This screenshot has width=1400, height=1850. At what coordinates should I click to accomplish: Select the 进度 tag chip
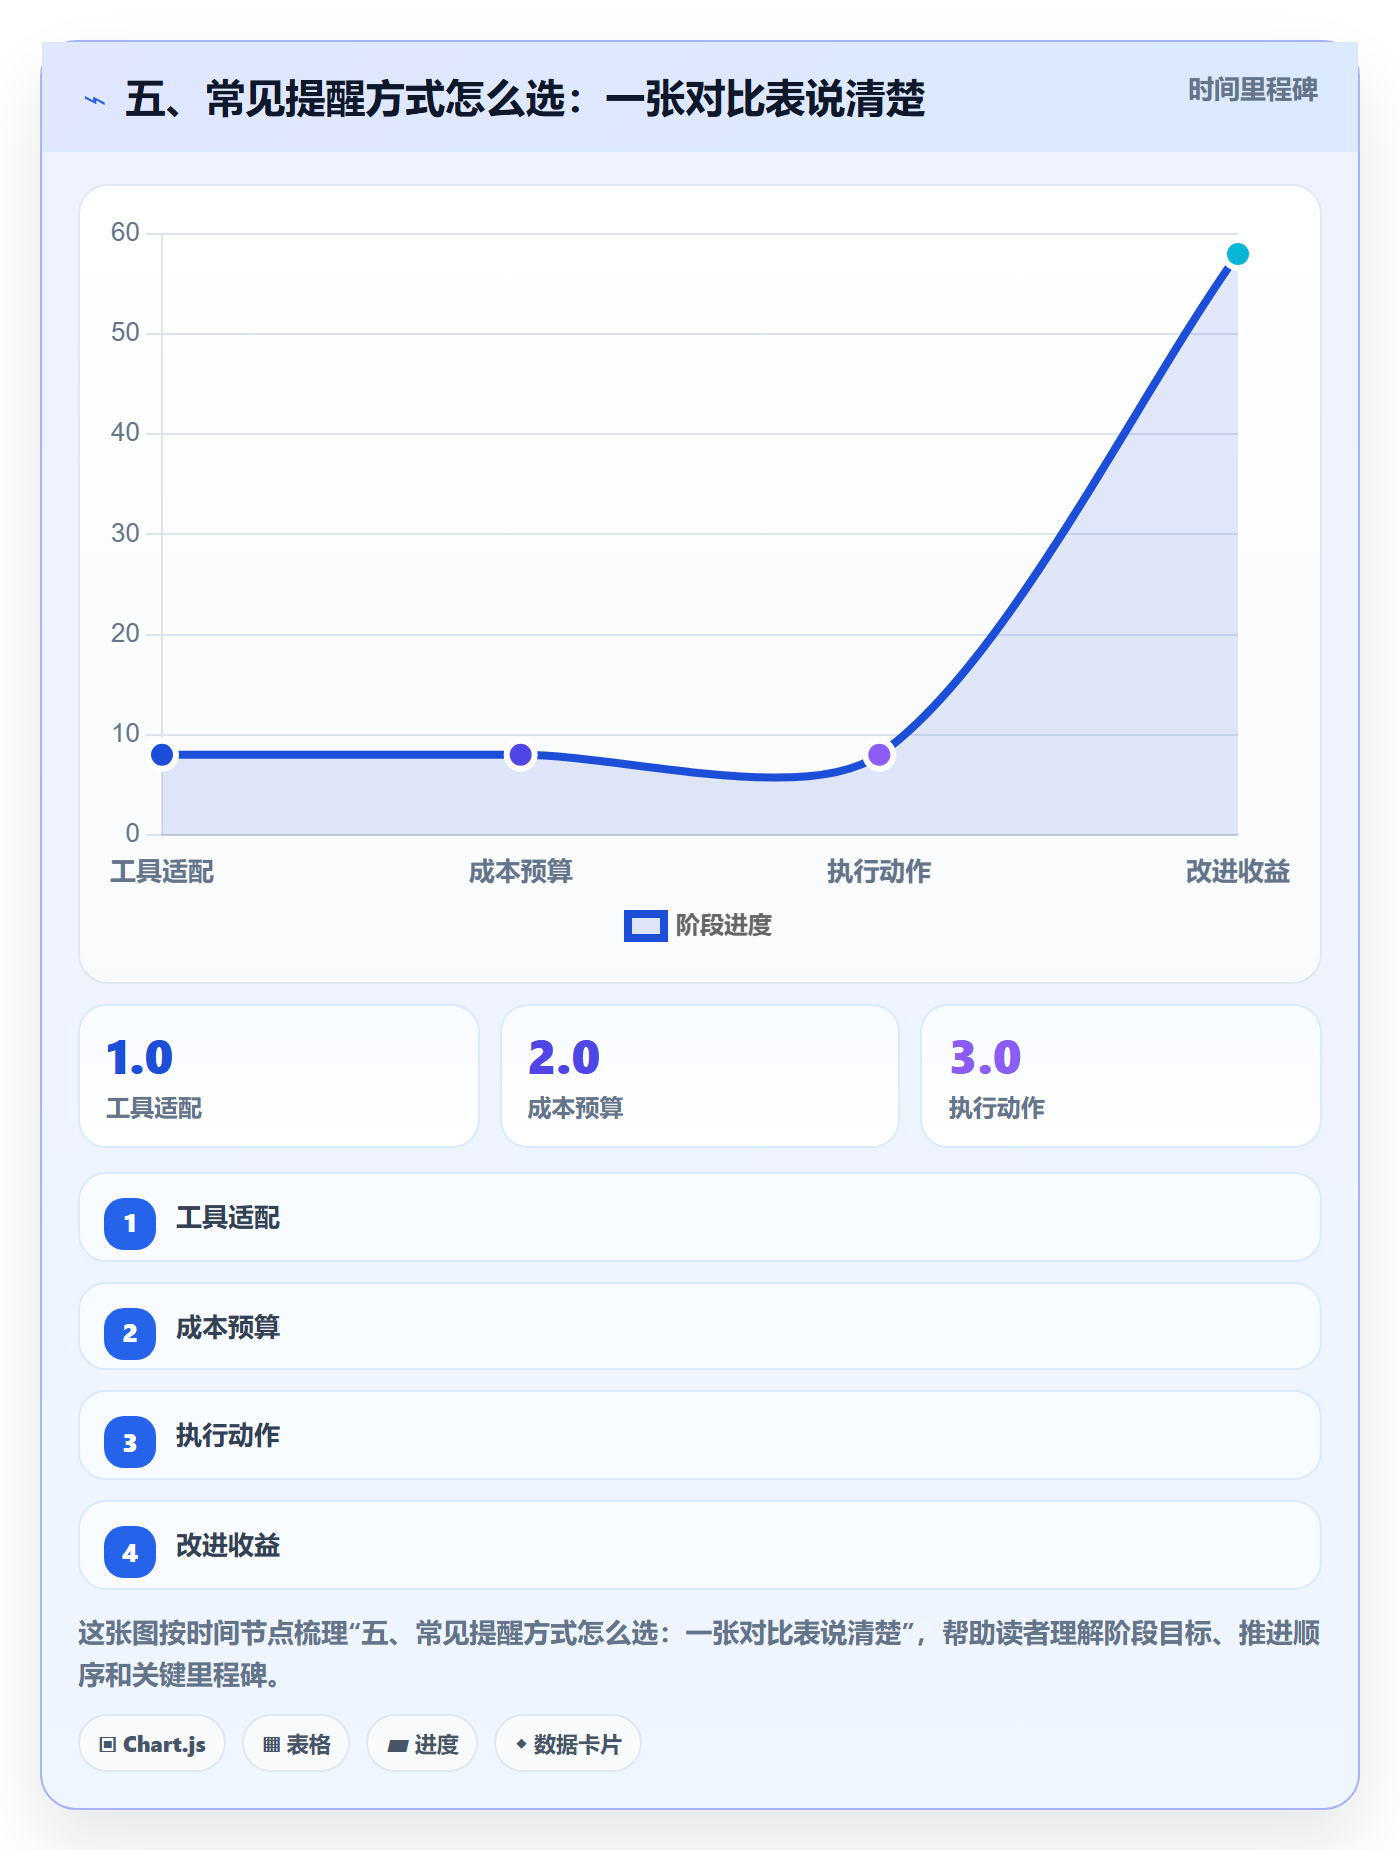click(x=422, y=1744)
